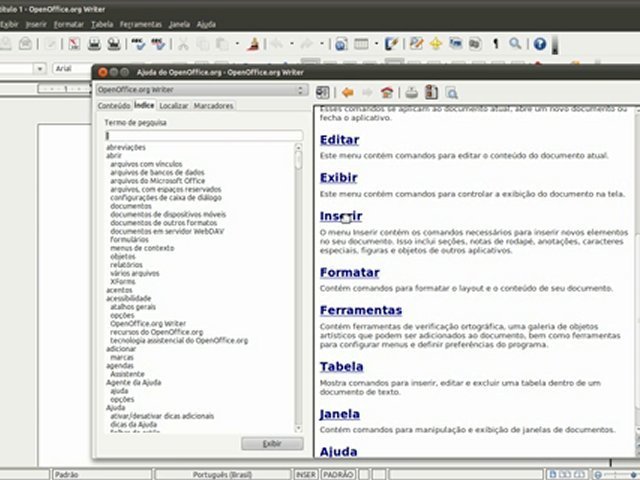Open the Editar help link
This screenshot has height=480, width=640.
(339, 140)
